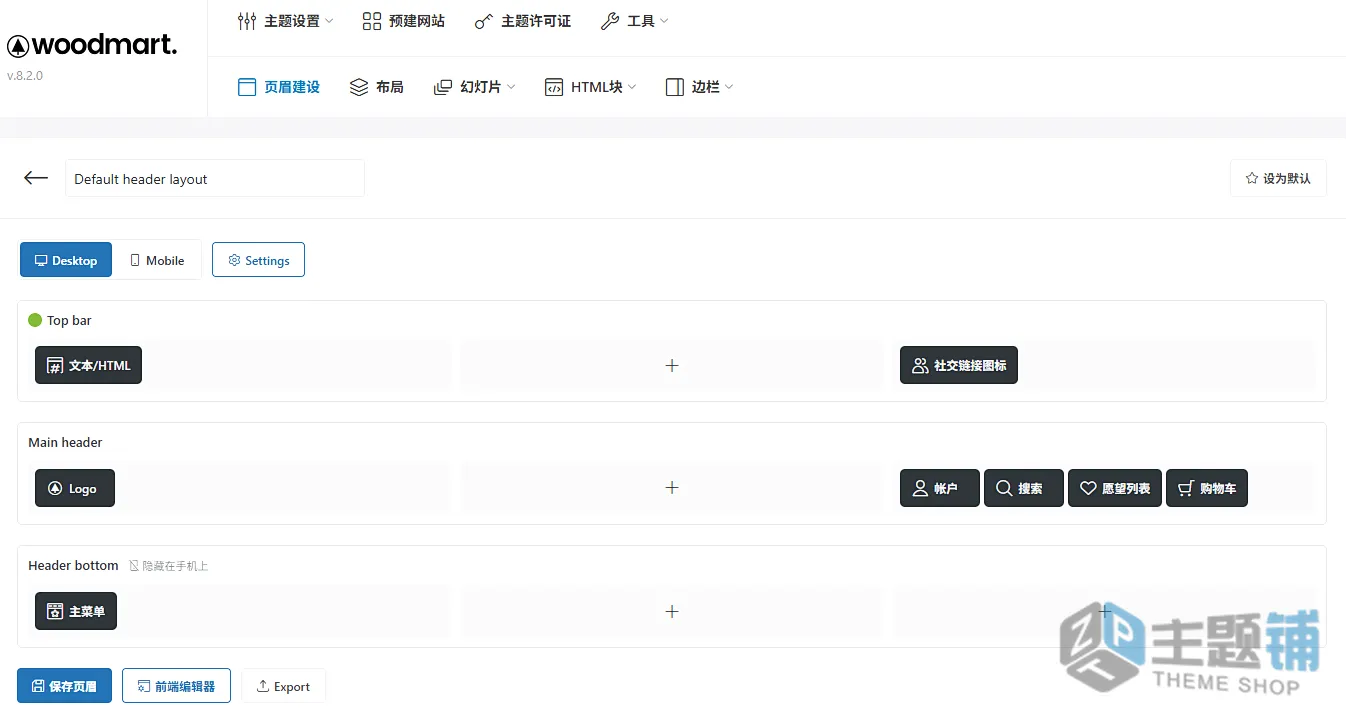The image size is (1346, 723).
Task: Open 前端编辑器 frontend editor
Action: tap(176, 686)
